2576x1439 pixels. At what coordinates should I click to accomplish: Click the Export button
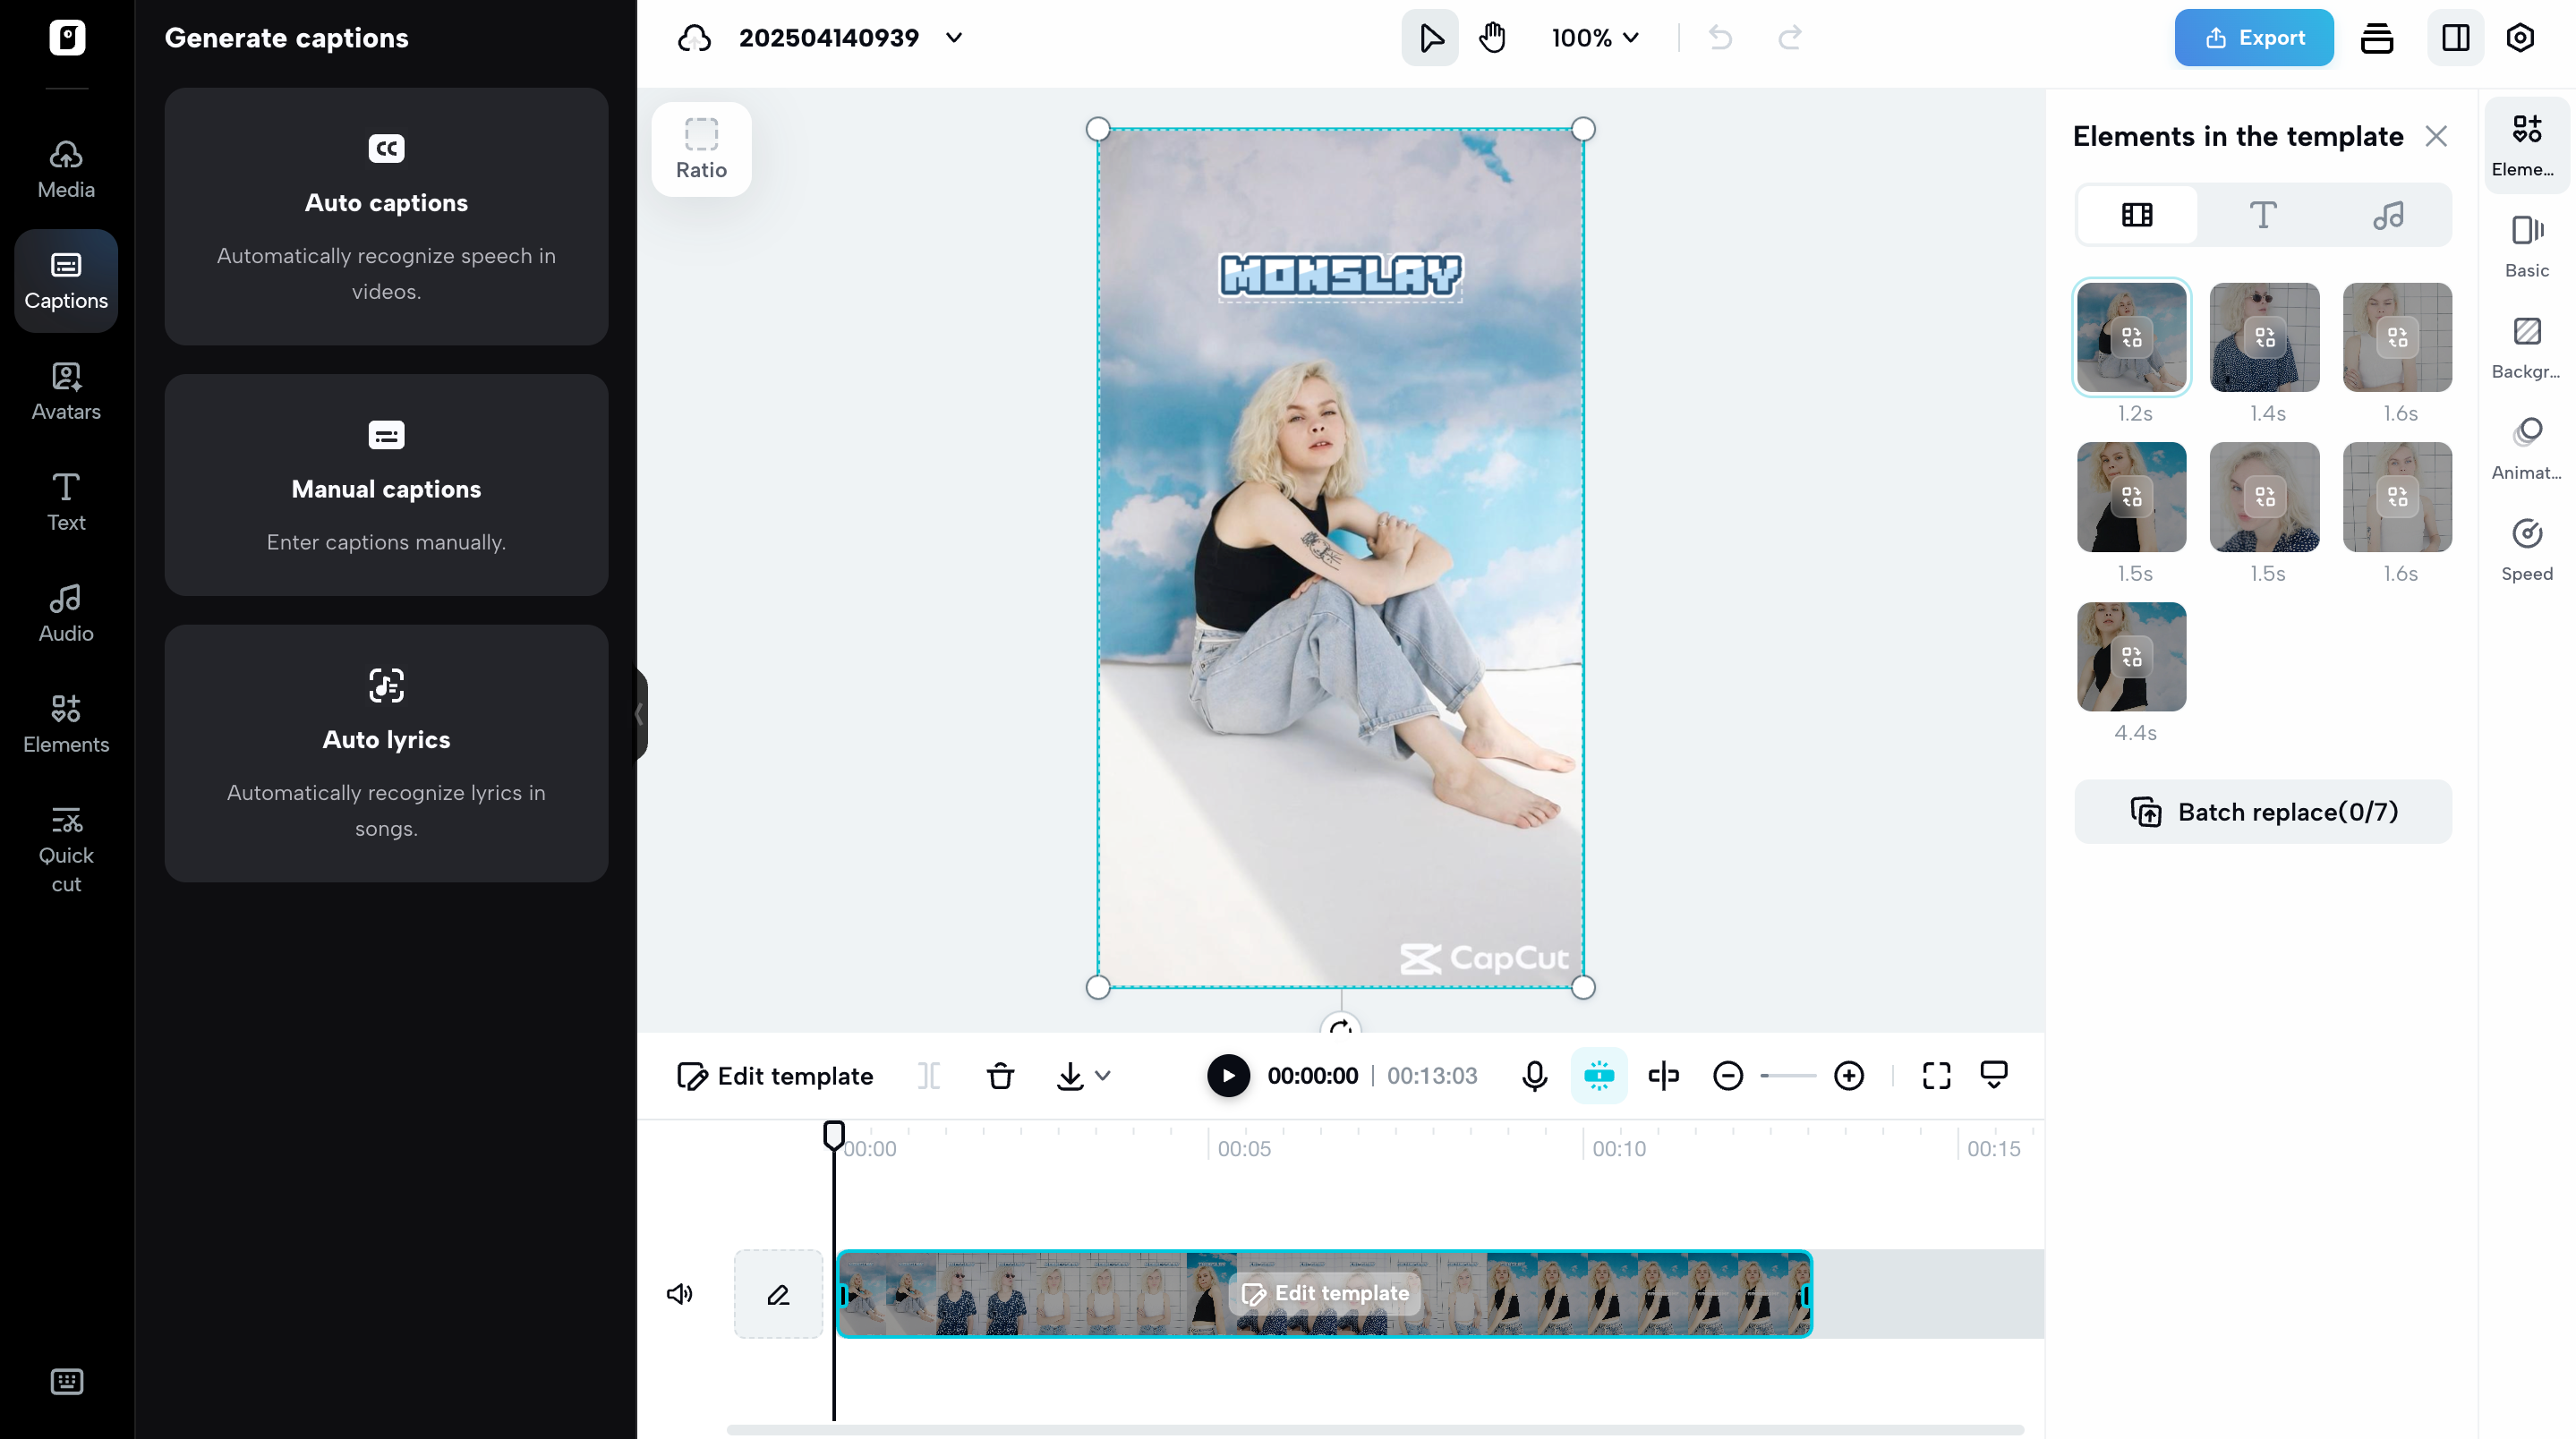click(2253, 37)
